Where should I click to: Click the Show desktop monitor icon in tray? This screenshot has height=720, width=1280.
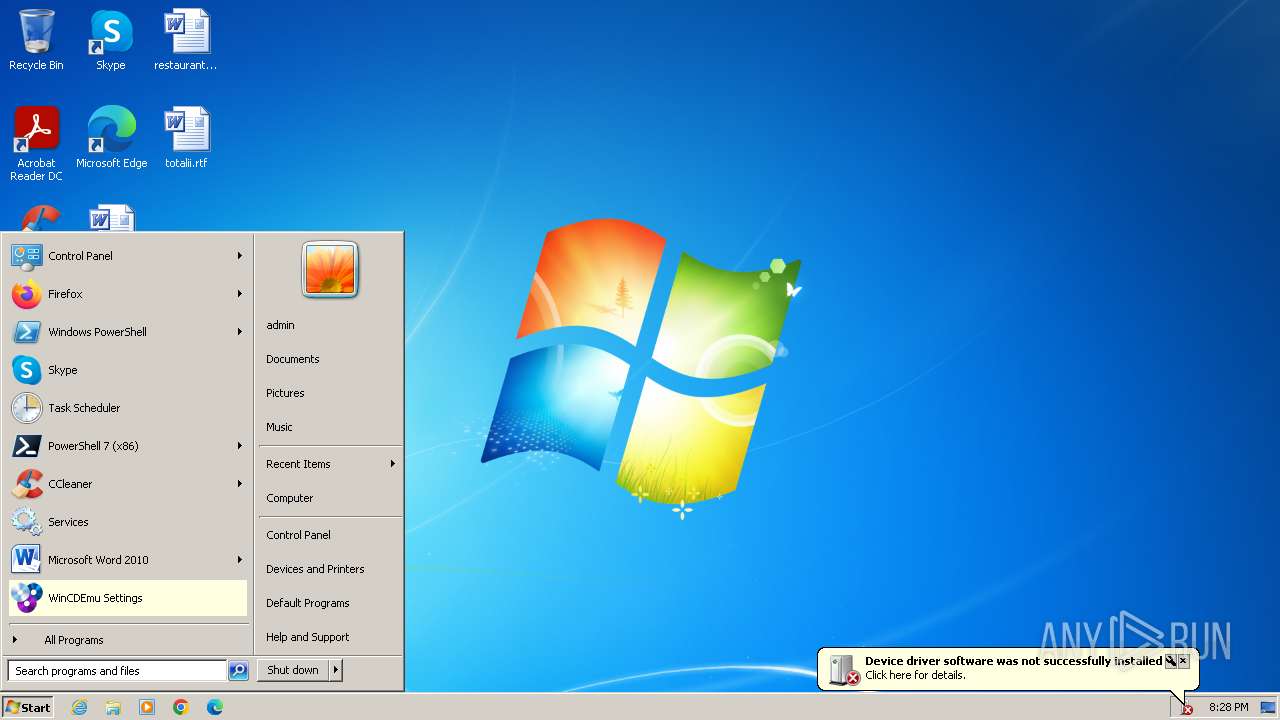[x=1268, y=707]
